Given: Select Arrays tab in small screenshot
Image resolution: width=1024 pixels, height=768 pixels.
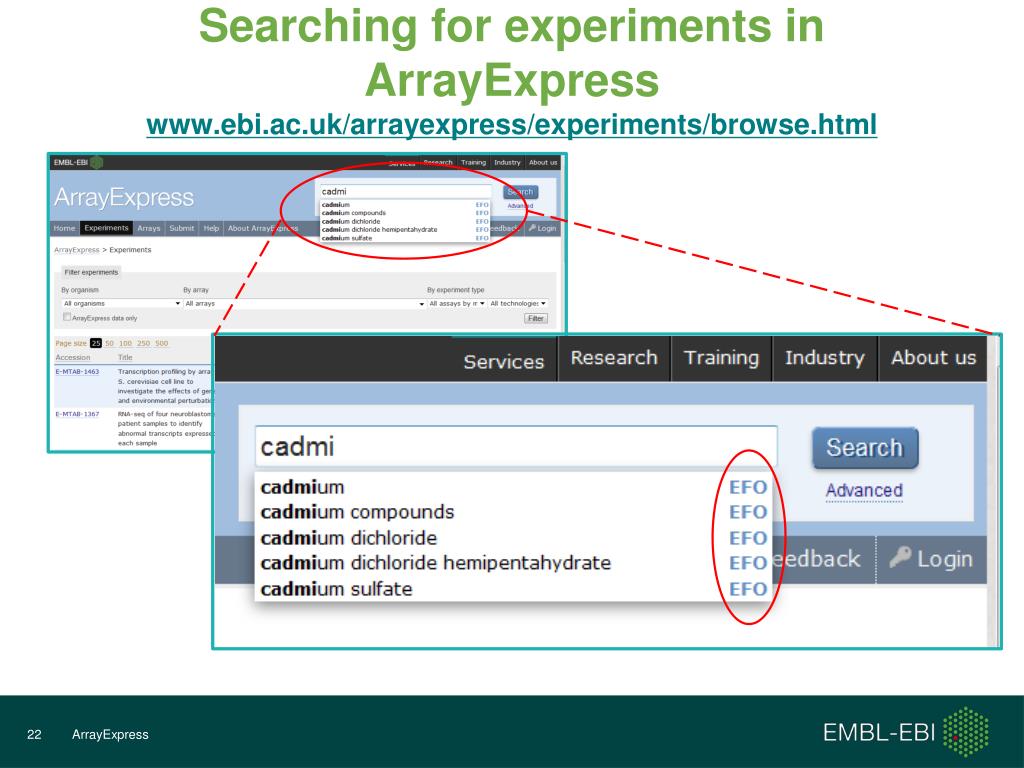Looking at the screenshot, I should tap(149, 228).
